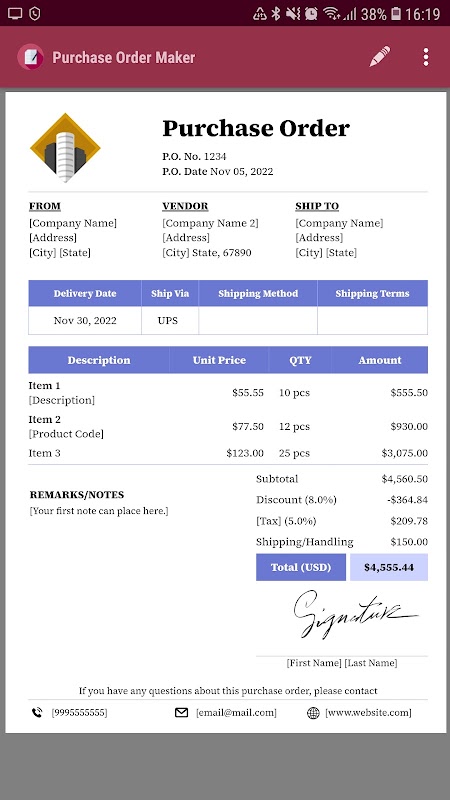Select the Delivery Date column header
450x800 pixels.
tap(85, 293)
